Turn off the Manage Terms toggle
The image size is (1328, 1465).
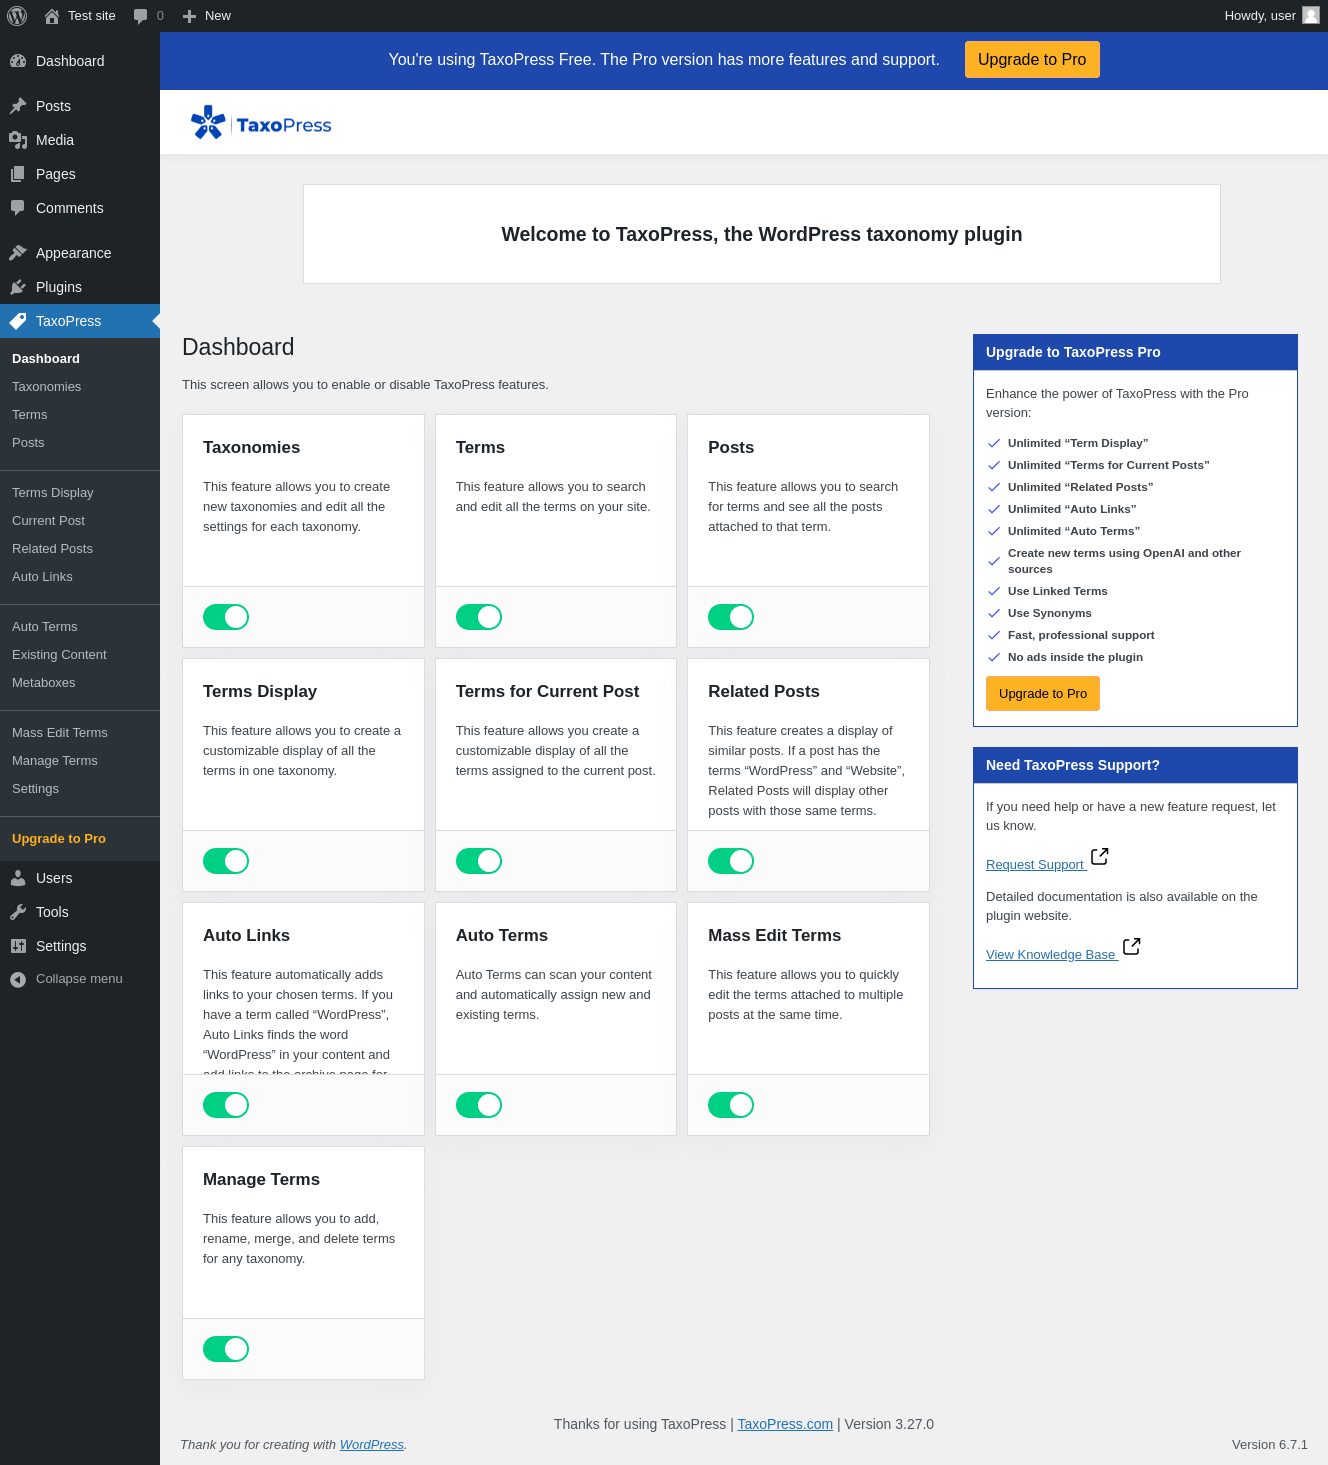tap(226, 1349)
